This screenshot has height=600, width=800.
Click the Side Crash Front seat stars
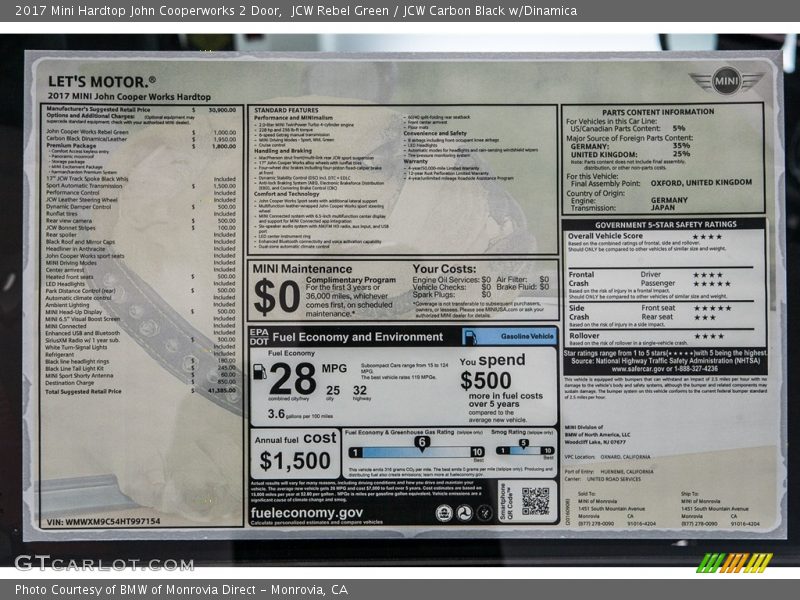(x=711, y=308)
